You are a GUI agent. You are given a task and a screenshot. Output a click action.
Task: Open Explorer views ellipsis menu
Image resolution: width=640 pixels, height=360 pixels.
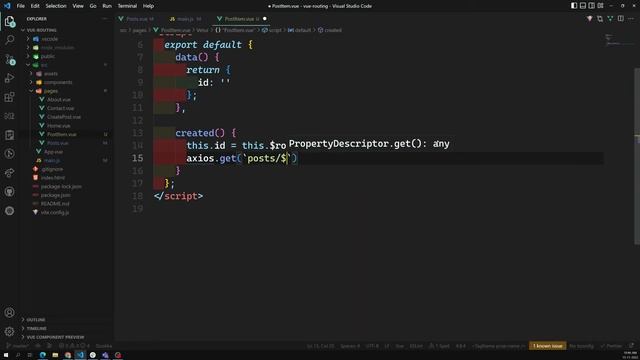[105, 19]
